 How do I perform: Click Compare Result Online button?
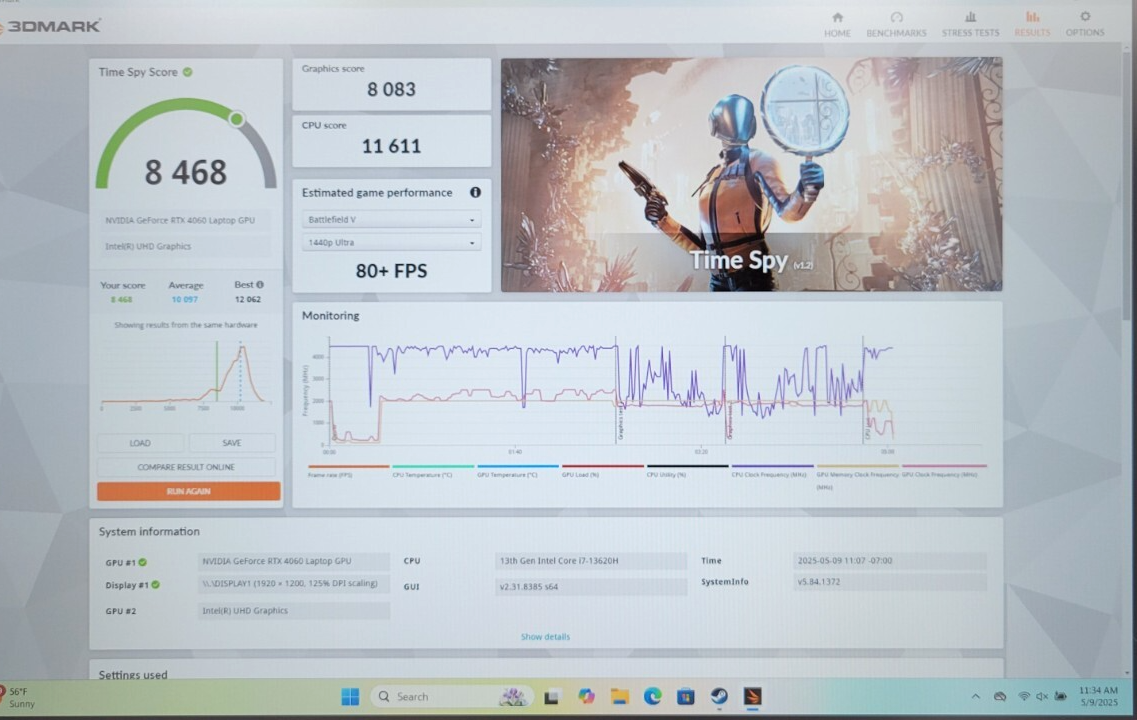(186, 467)
